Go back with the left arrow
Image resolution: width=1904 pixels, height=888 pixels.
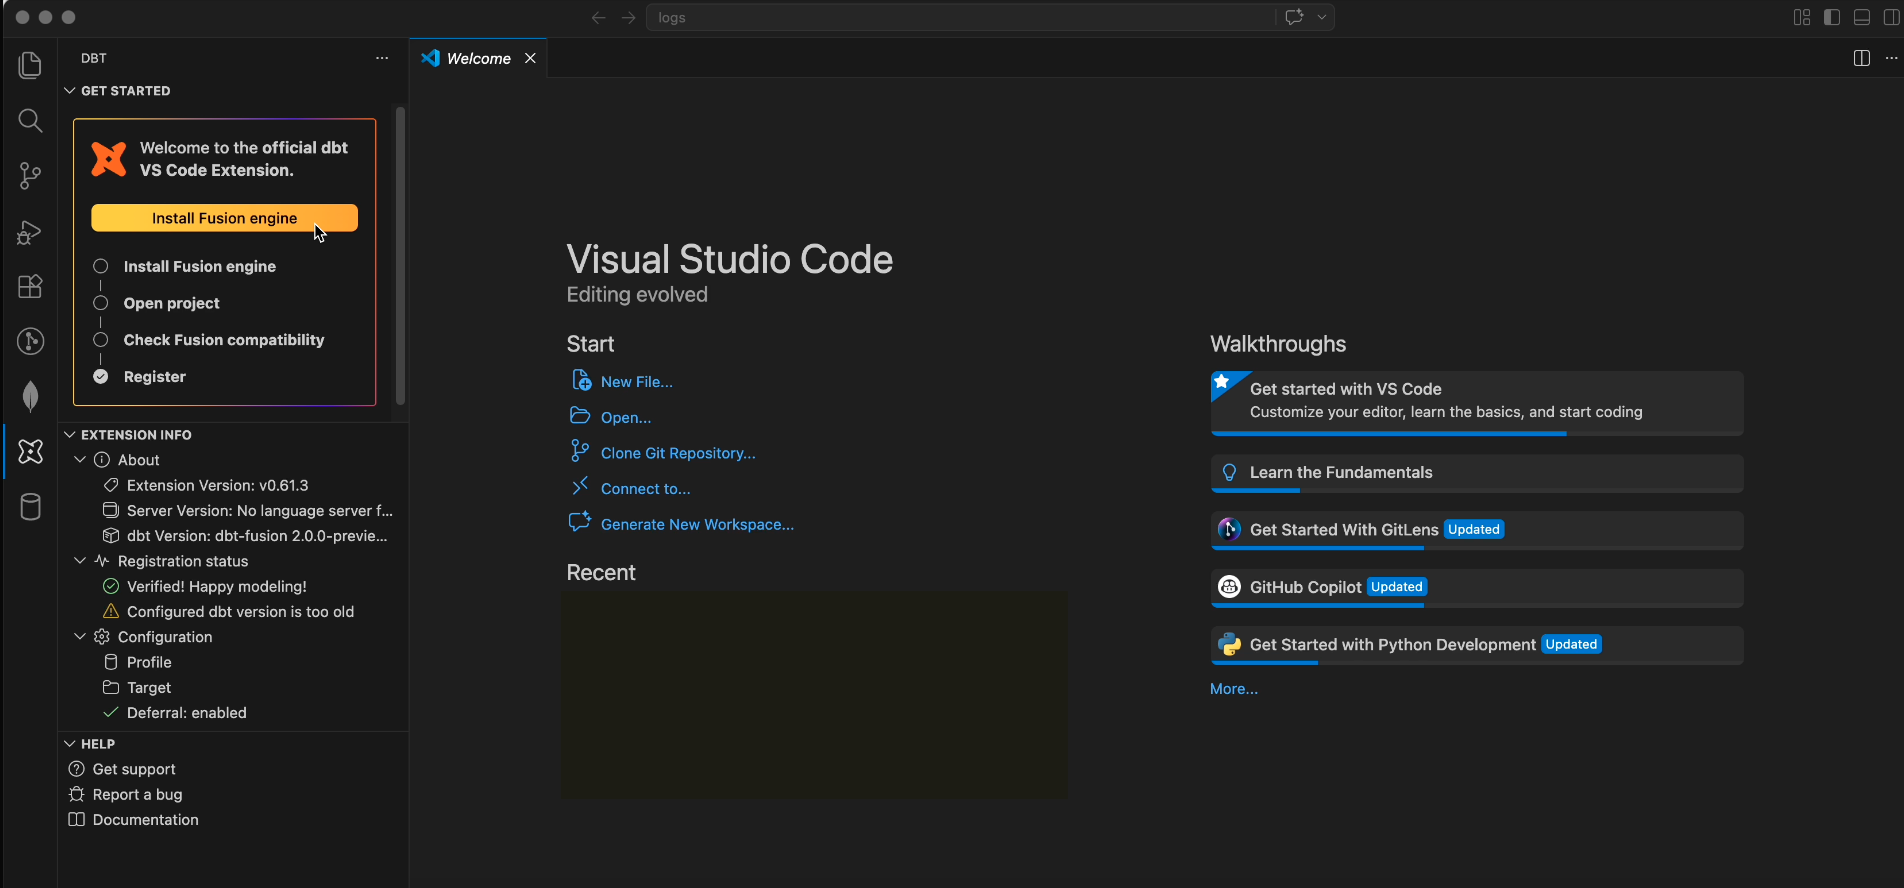click(x=598, y=17)
